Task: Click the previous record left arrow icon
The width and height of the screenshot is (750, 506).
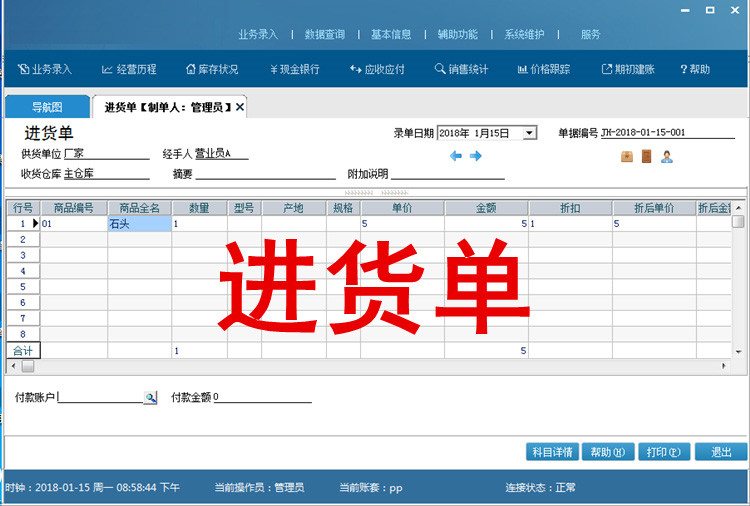Action: 456,156
